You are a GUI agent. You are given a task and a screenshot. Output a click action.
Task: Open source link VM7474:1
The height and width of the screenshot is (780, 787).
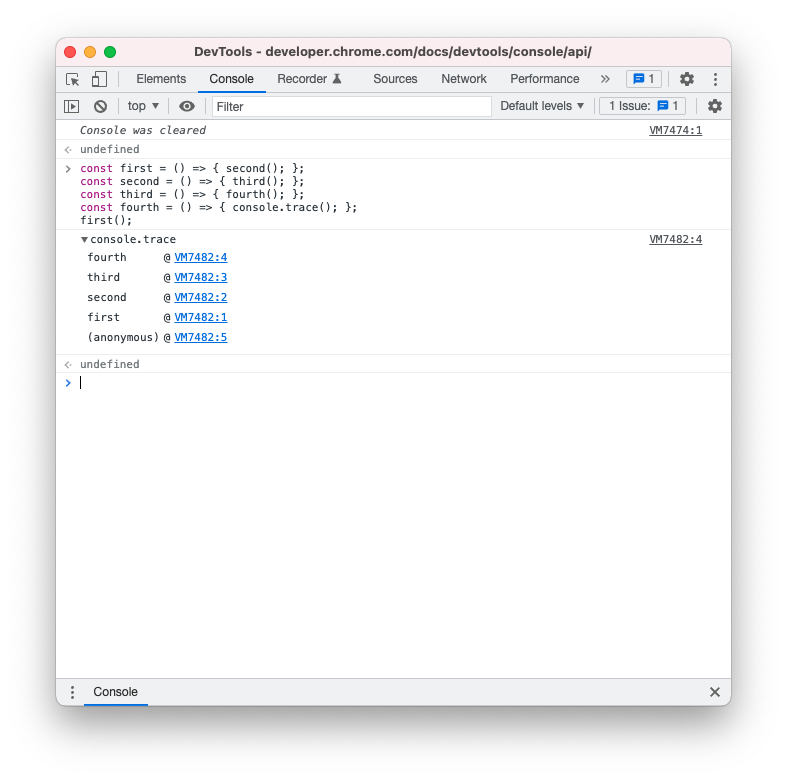click(676, 131)
